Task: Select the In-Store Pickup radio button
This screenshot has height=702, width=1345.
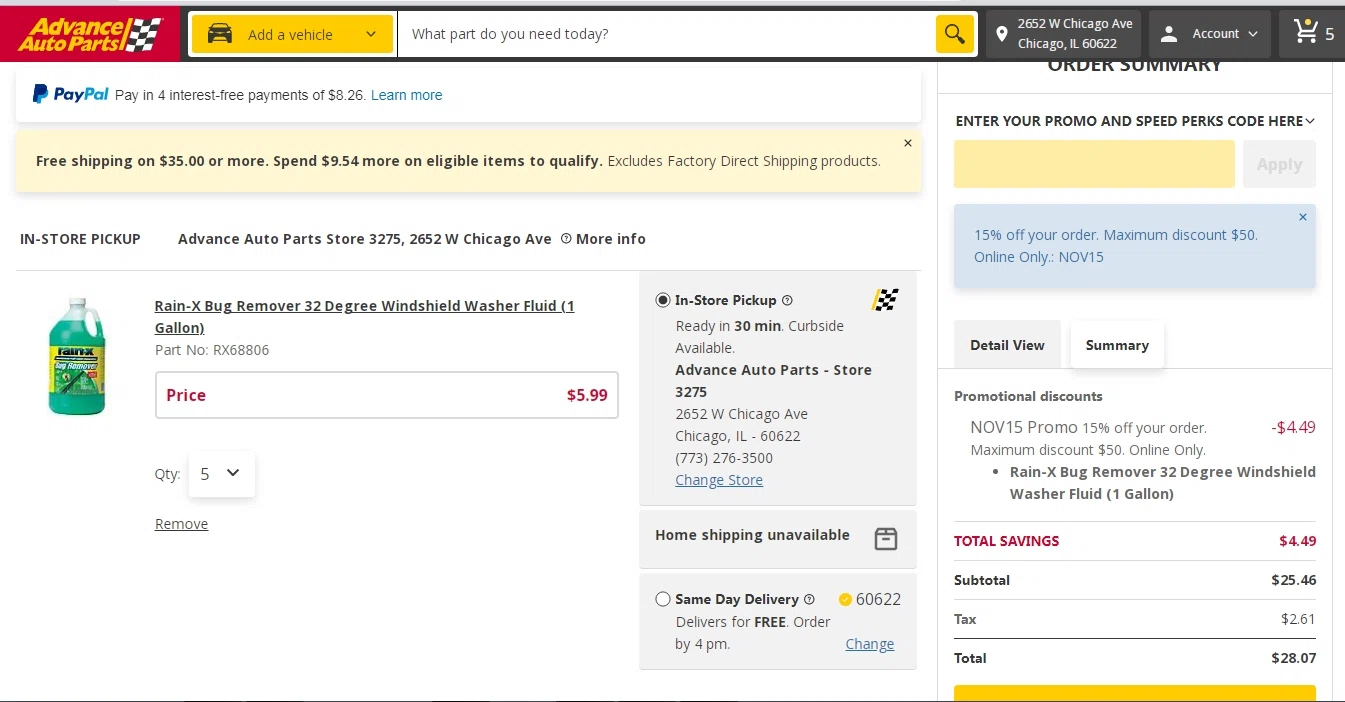Action: pos(663,300)
